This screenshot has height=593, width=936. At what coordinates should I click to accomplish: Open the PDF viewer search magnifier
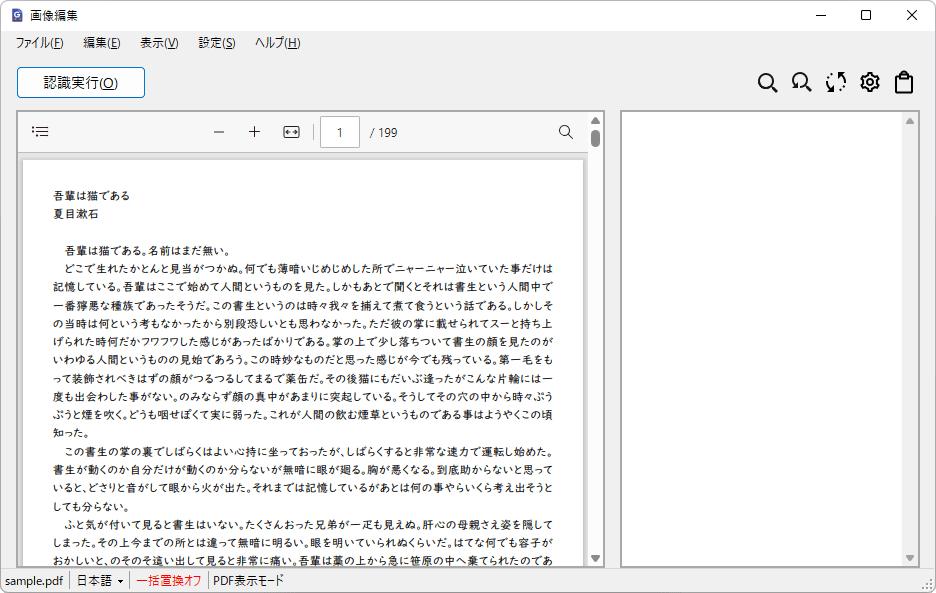[566, 132]
